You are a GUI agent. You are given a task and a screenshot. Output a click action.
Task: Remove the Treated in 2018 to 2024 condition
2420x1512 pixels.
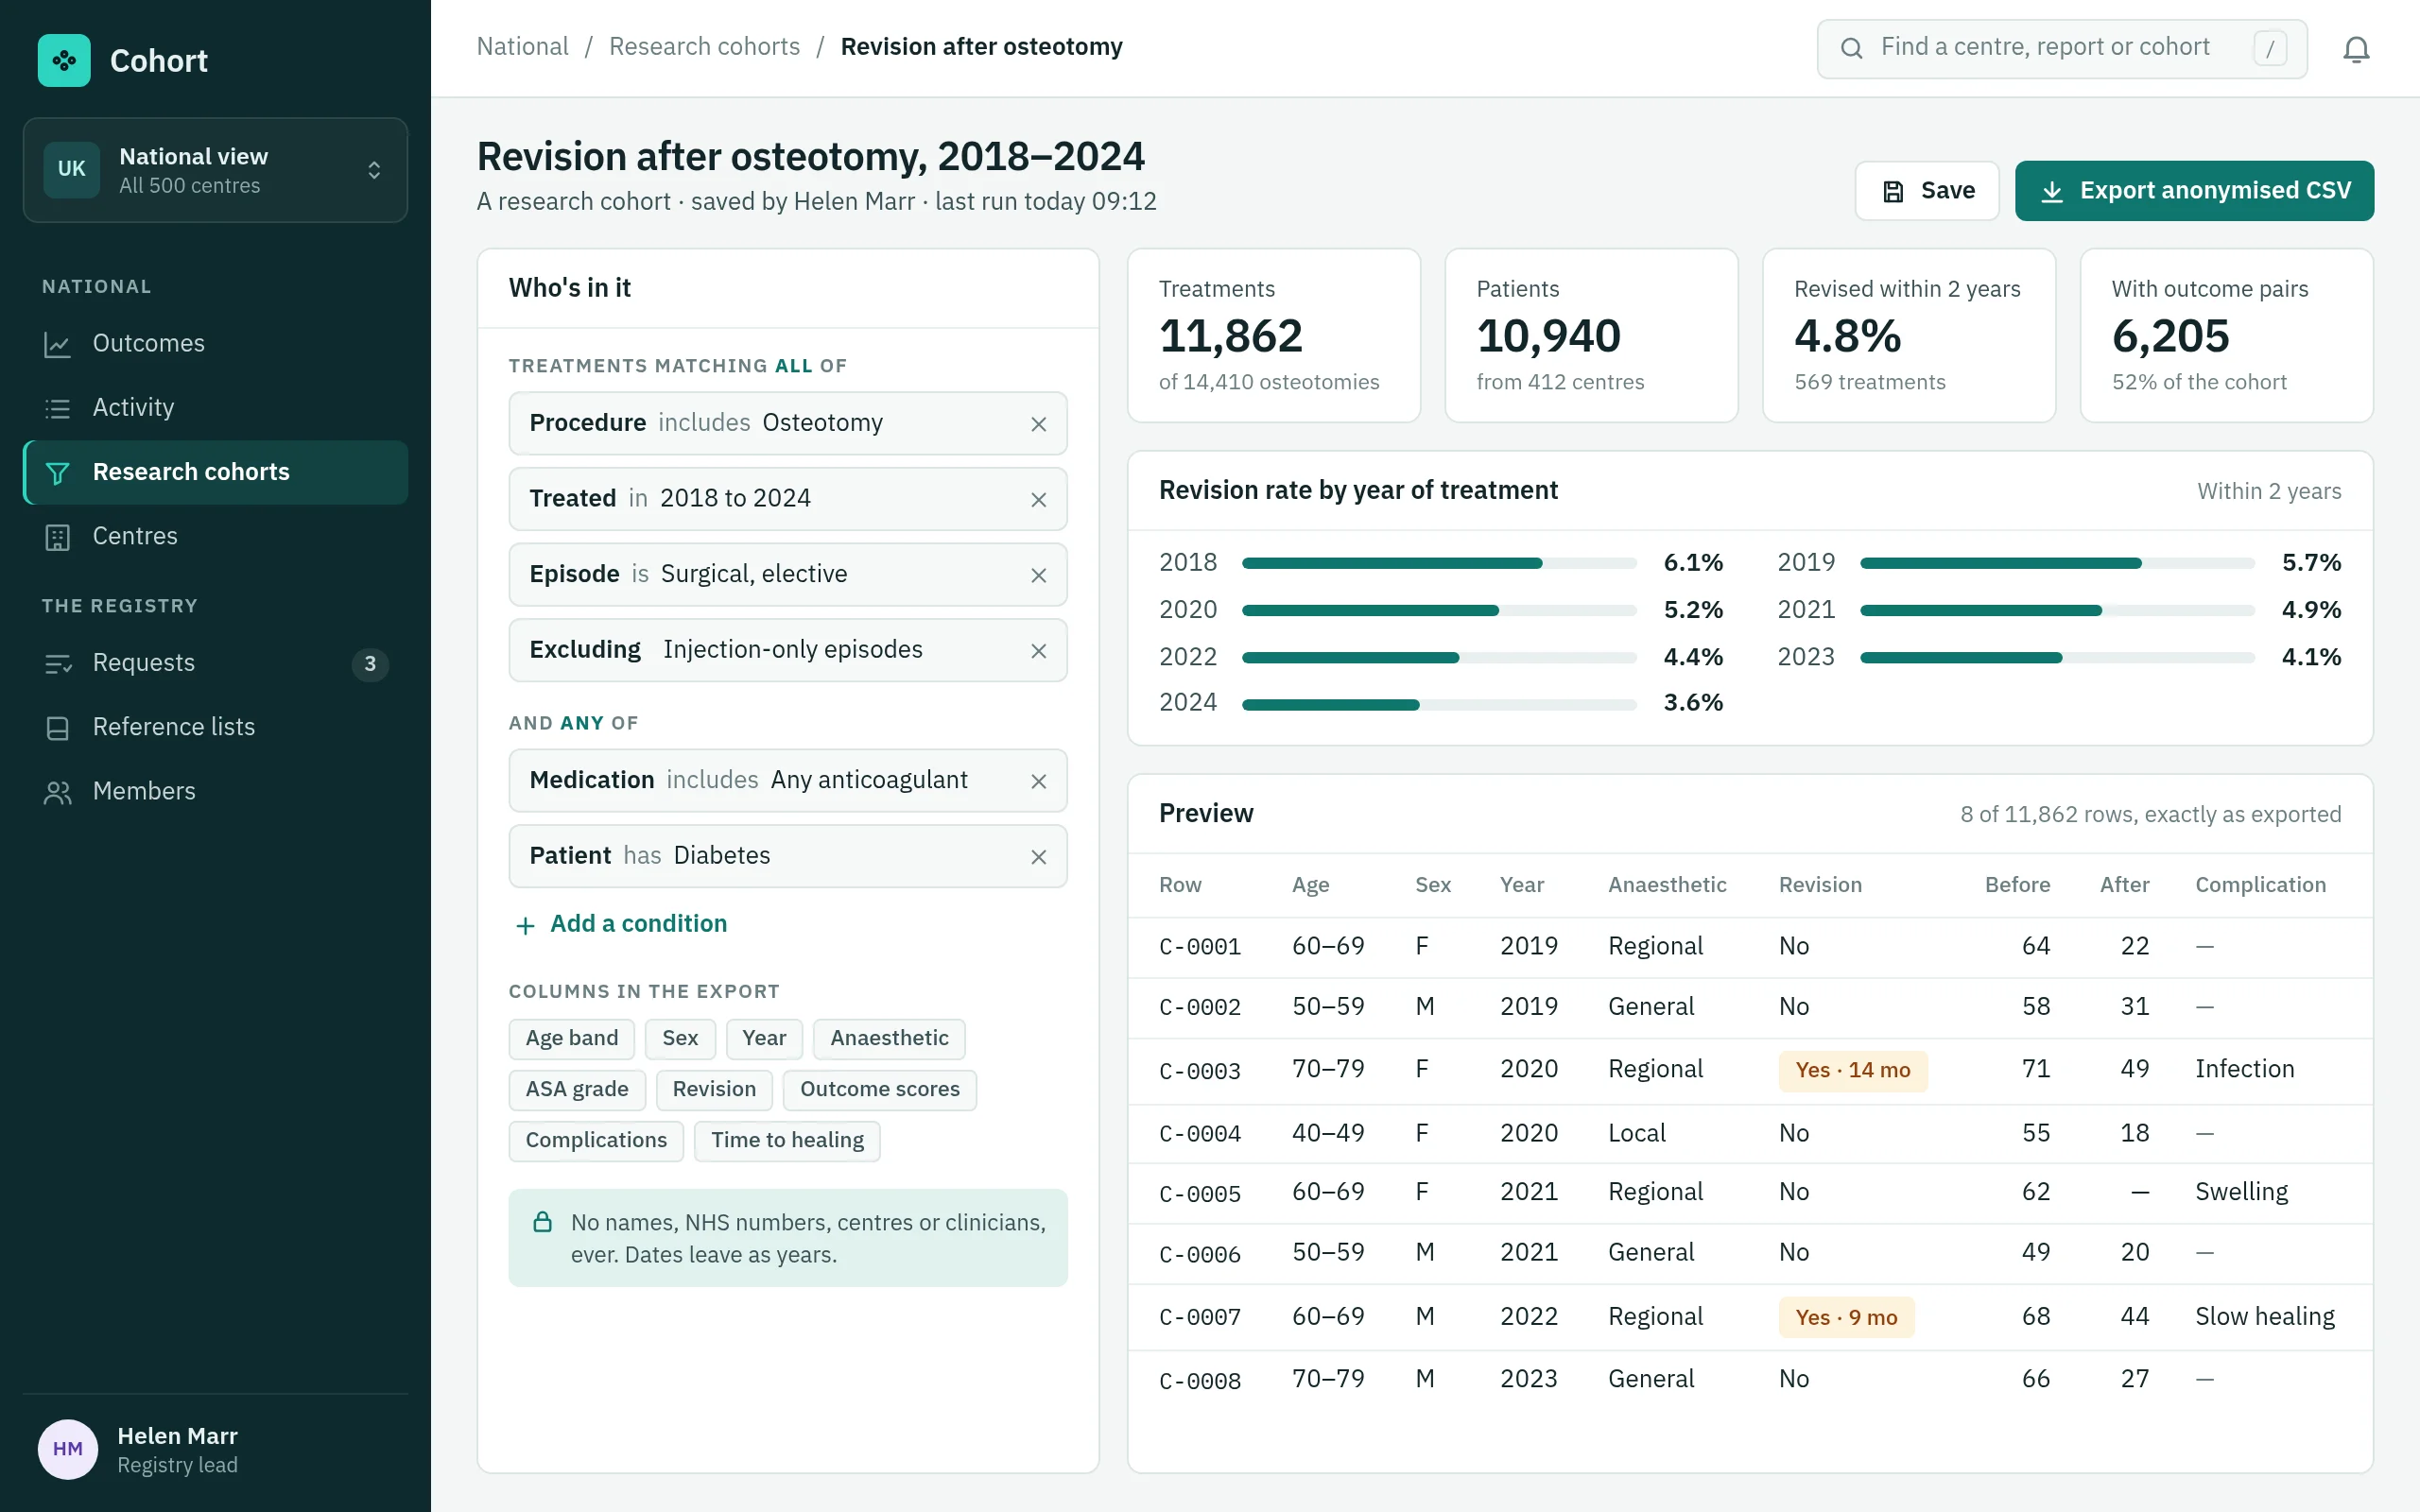point(1038,499)
